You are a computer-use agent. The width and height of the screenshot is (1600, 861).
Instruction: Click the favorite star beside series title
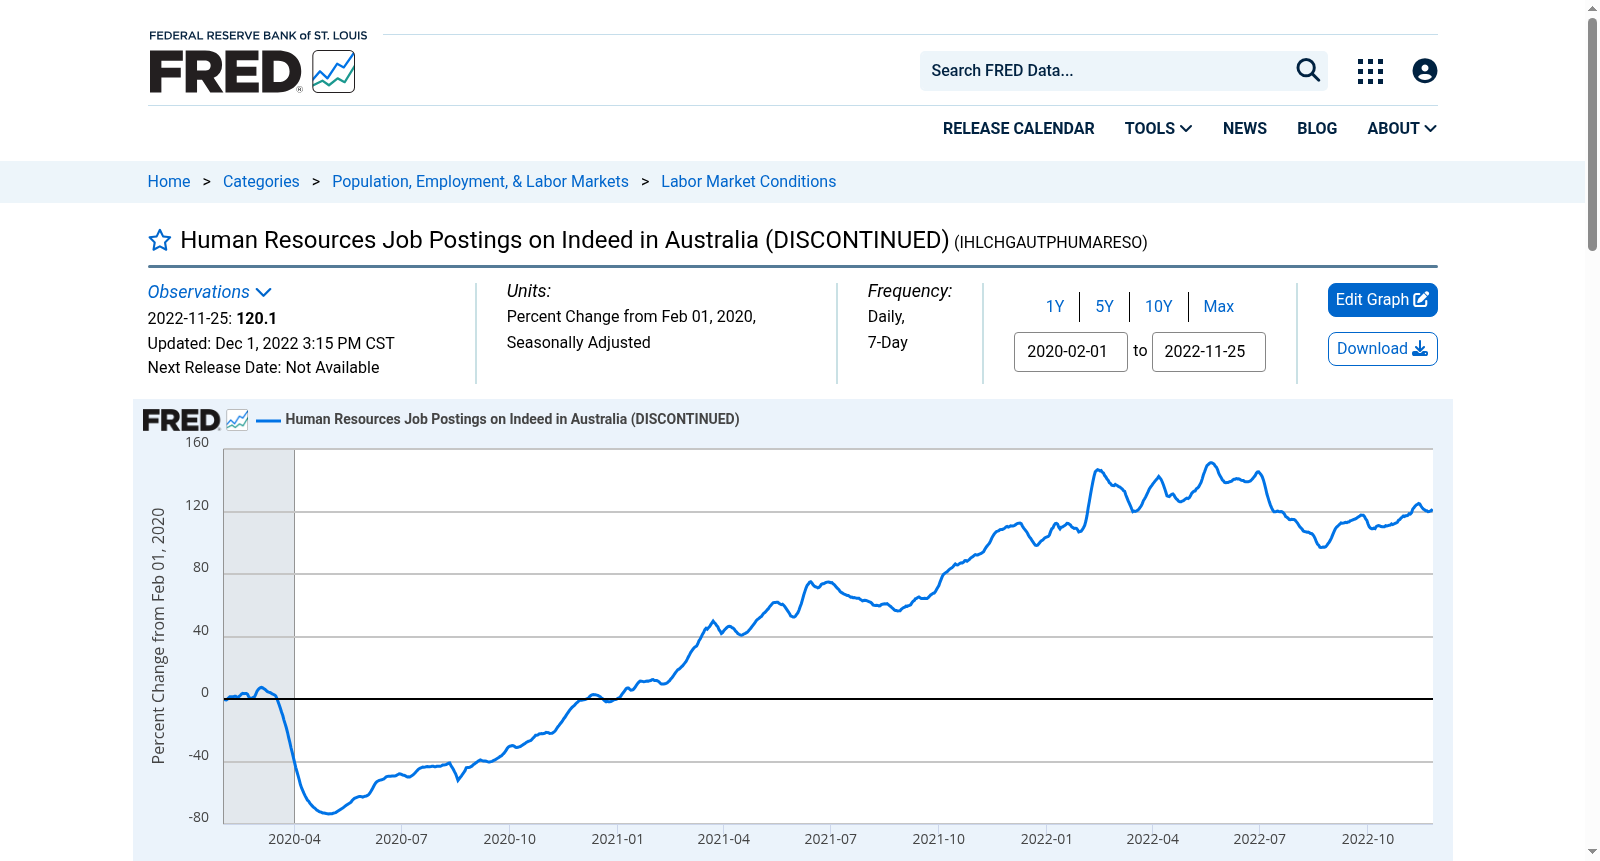(160, 240)
